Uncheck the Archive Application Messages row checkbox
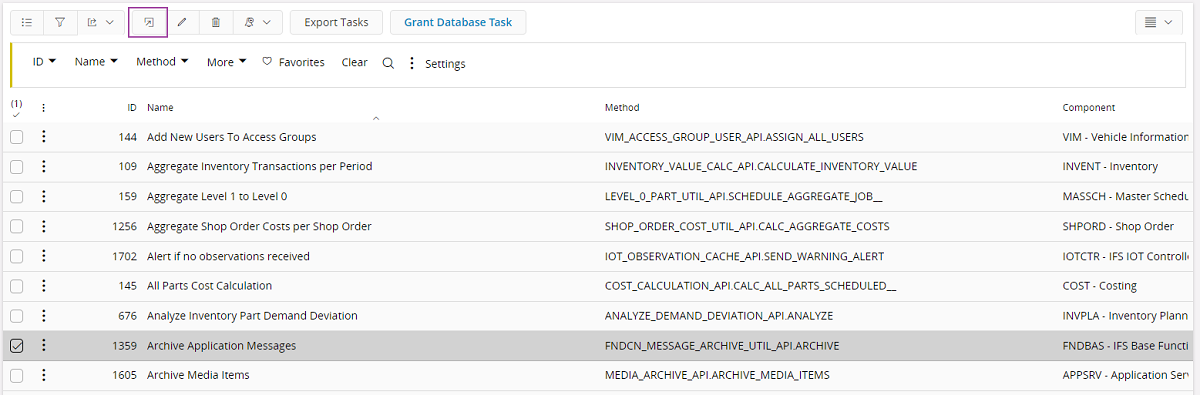The width and height of the screenshot is (1200, 395). (17, 346)
